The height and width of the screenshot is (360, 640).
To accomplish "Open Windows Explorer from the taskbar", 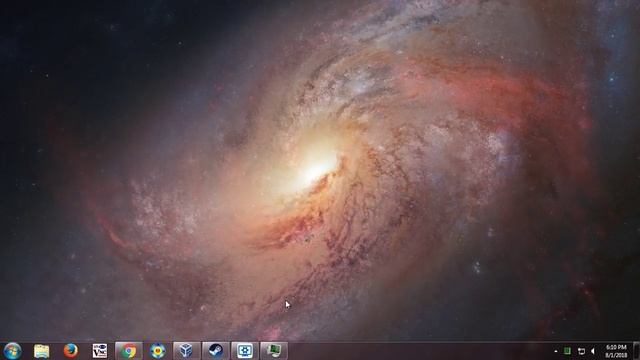I will pyautogui.click(x=41, y=351).
